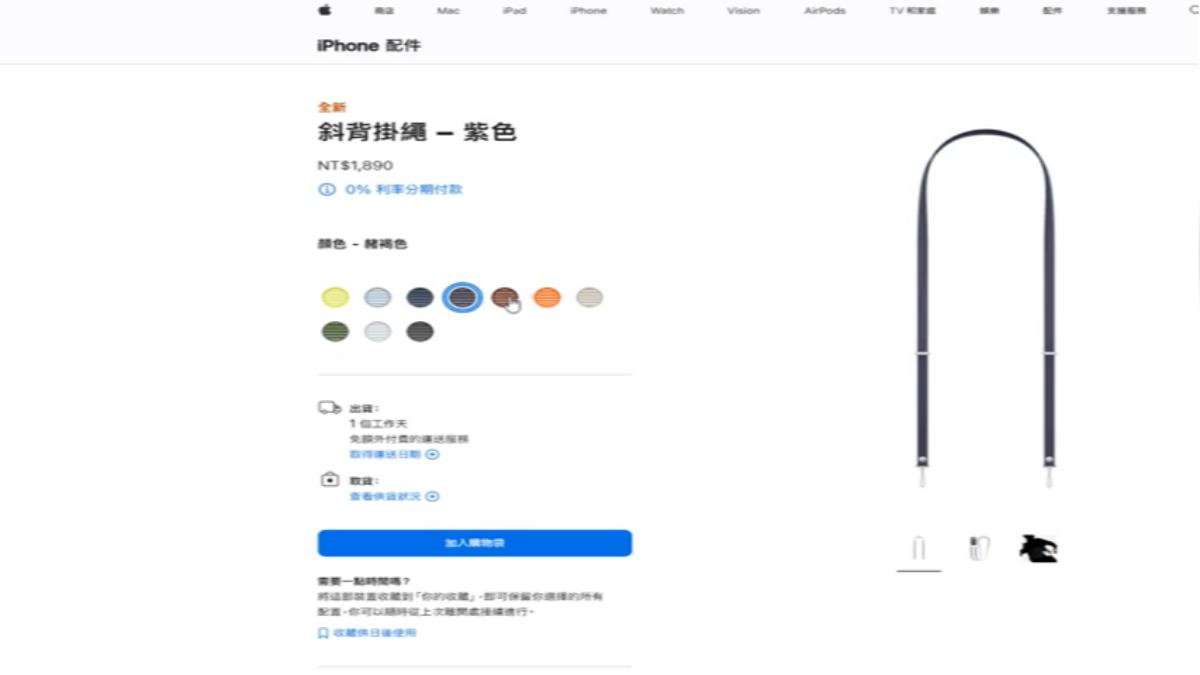The image size is (1200, 675).
Task: Select the brown color swatch
Action: [x=505, y=297]
